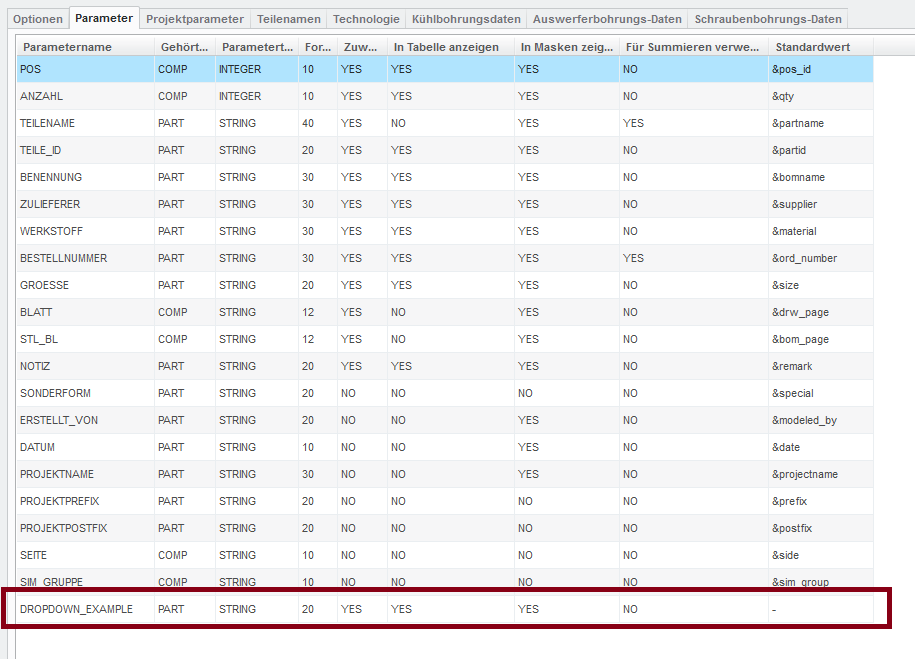This screenshot has width=915, height=659.
Task: Click INTEGER type in the ANZAHL row
Action: tap(257, 96)
